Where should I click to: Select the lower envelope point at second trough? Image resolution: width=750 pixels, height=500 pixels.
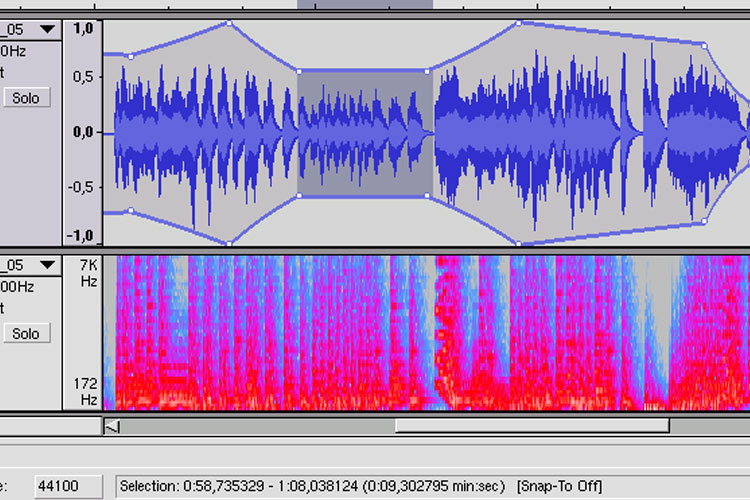(x=518, y=244)
